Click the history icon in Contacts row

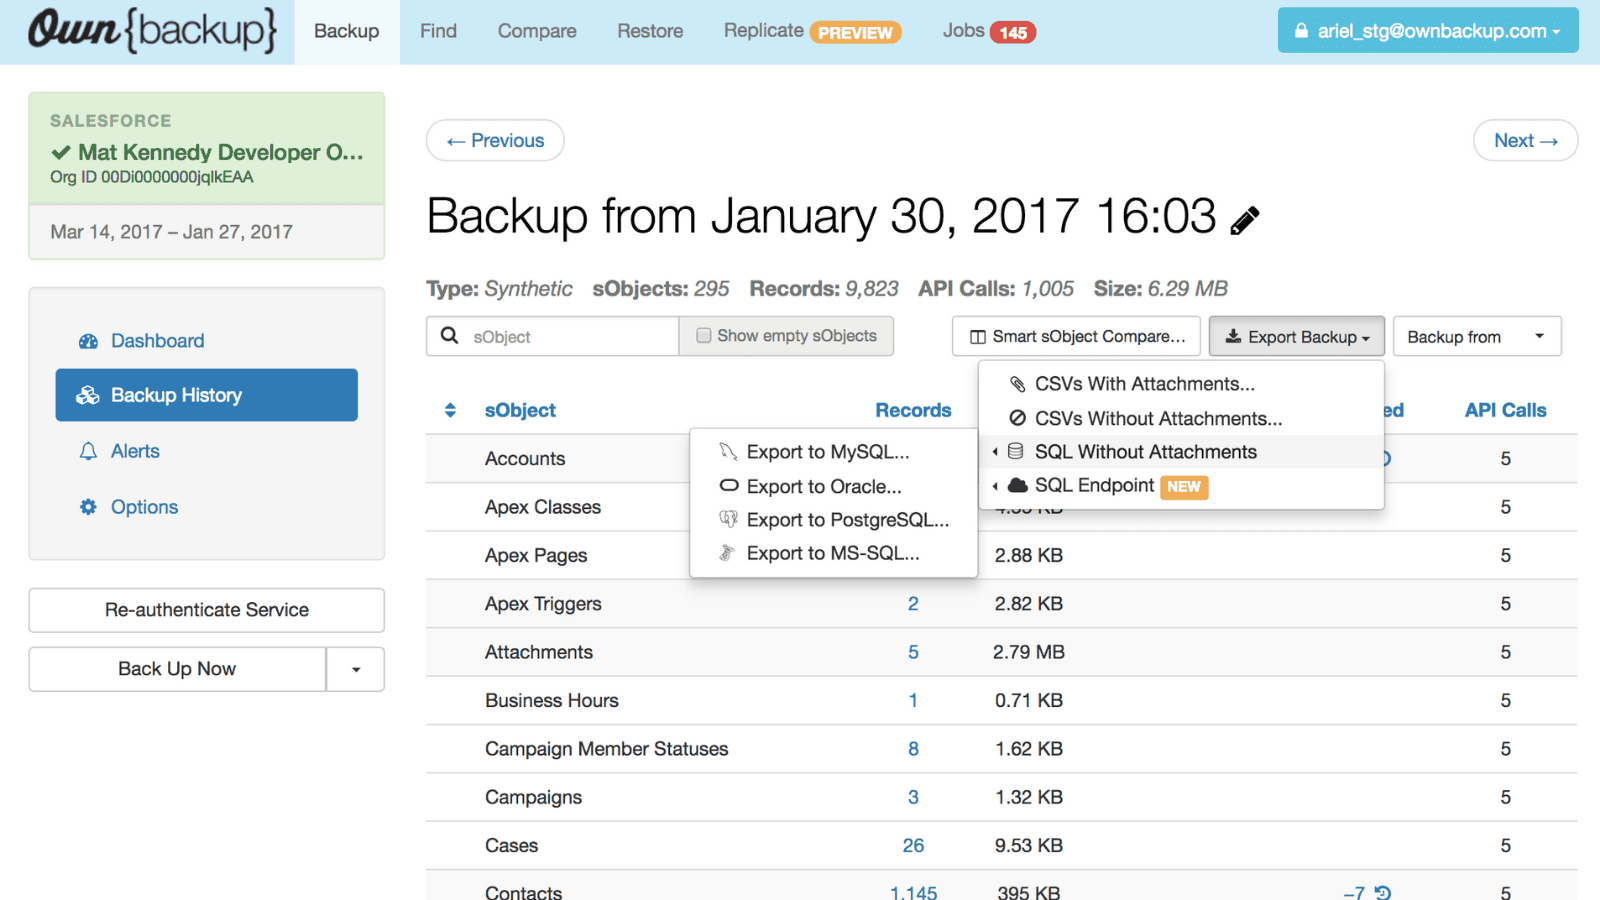pyautogui.click(x=1383, y=892)
